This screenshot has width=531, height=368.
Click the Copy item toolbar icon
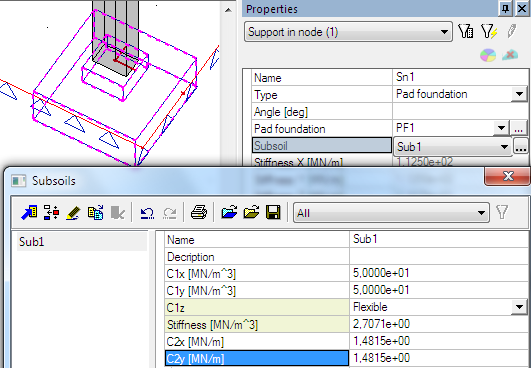(x=95, y=213)
